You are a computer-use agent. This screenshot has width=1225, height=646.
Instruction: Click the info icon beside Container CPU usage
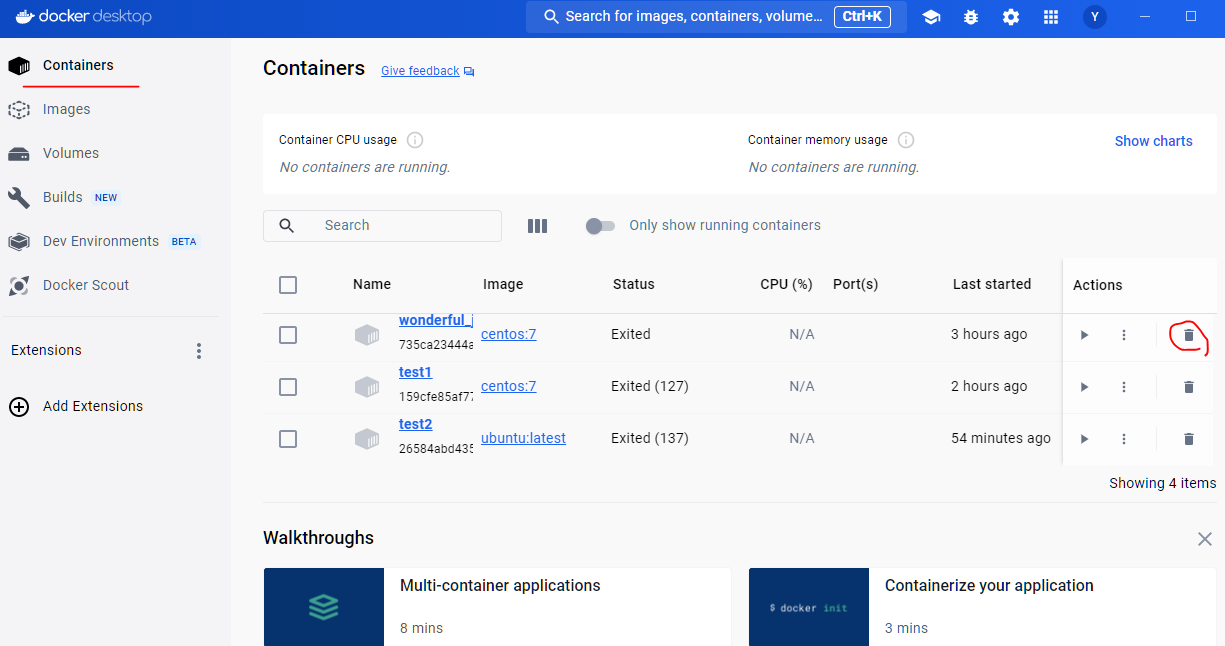click(x=415, y=140)
